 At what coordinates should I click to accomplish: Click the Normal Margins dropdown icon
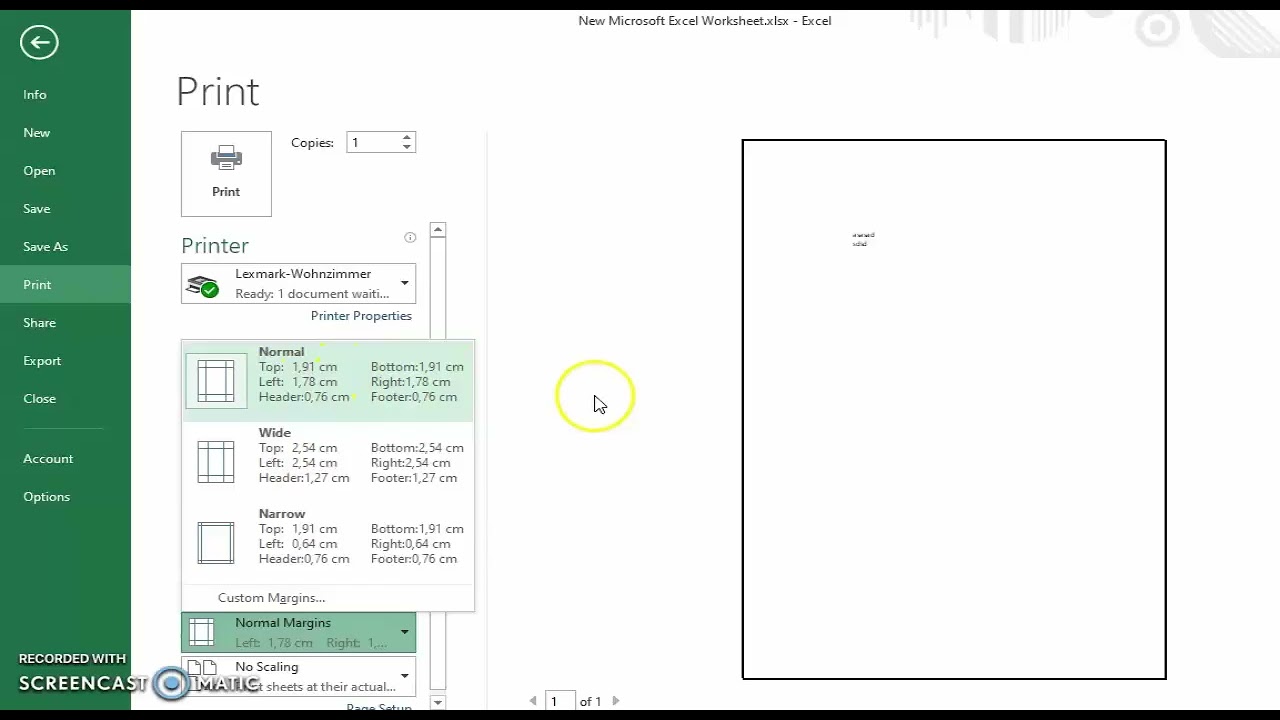[x=202, y=632]
